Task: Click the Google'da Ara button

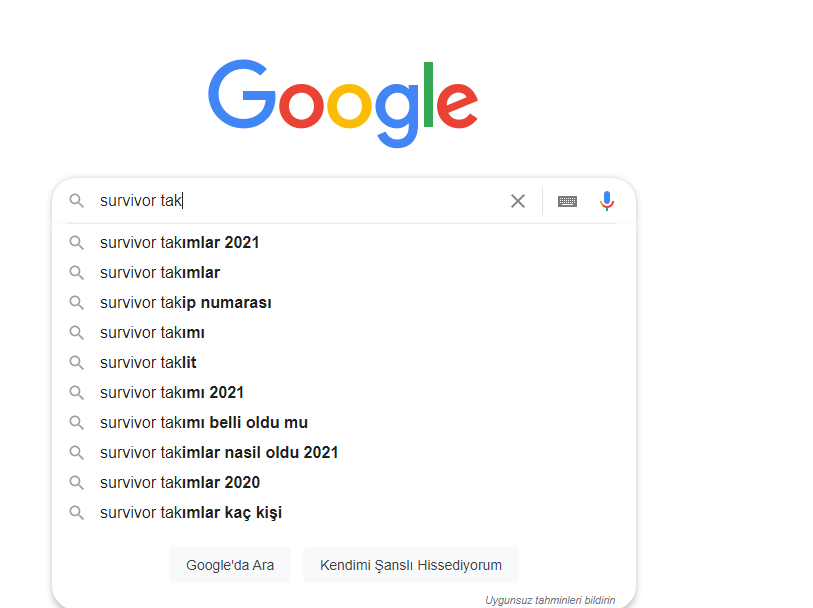Action: point(230,565)
